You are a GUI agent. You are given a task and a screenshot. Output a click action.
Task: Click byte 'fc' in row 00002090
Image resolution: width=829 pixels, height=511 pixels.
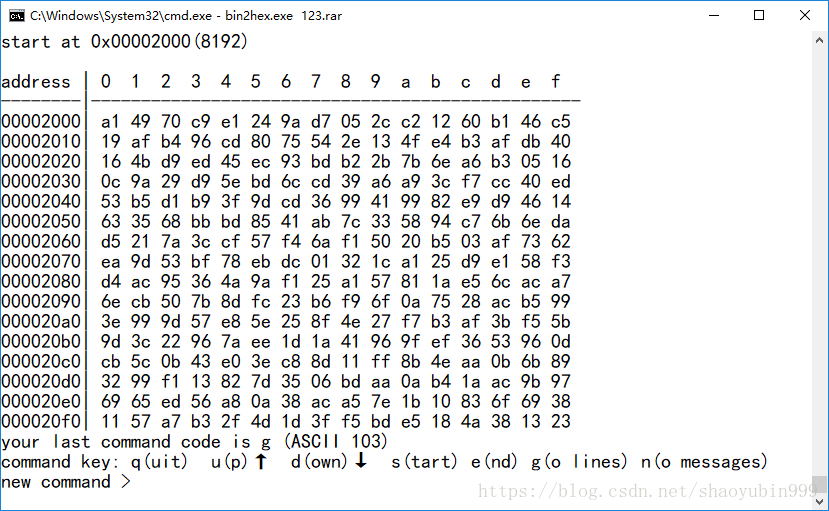pos(261,301)
